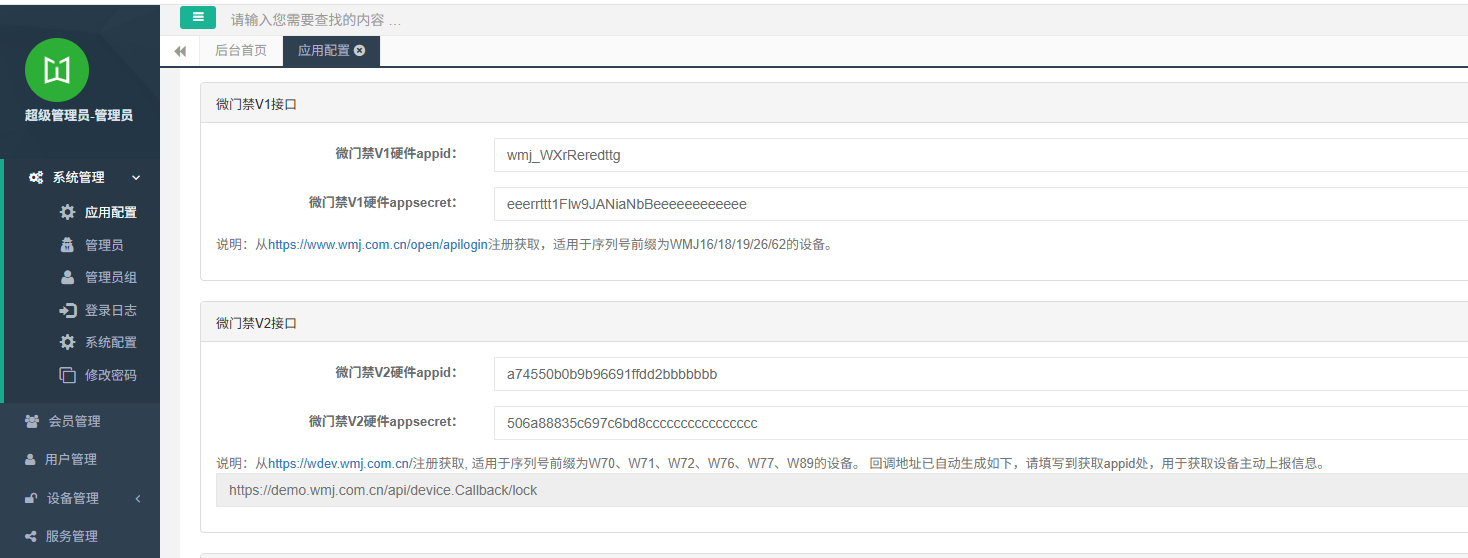This screenshot has height=558, width=1468.
Task: Click the copy icon beside 修改密码
Action: pos(67,375)
